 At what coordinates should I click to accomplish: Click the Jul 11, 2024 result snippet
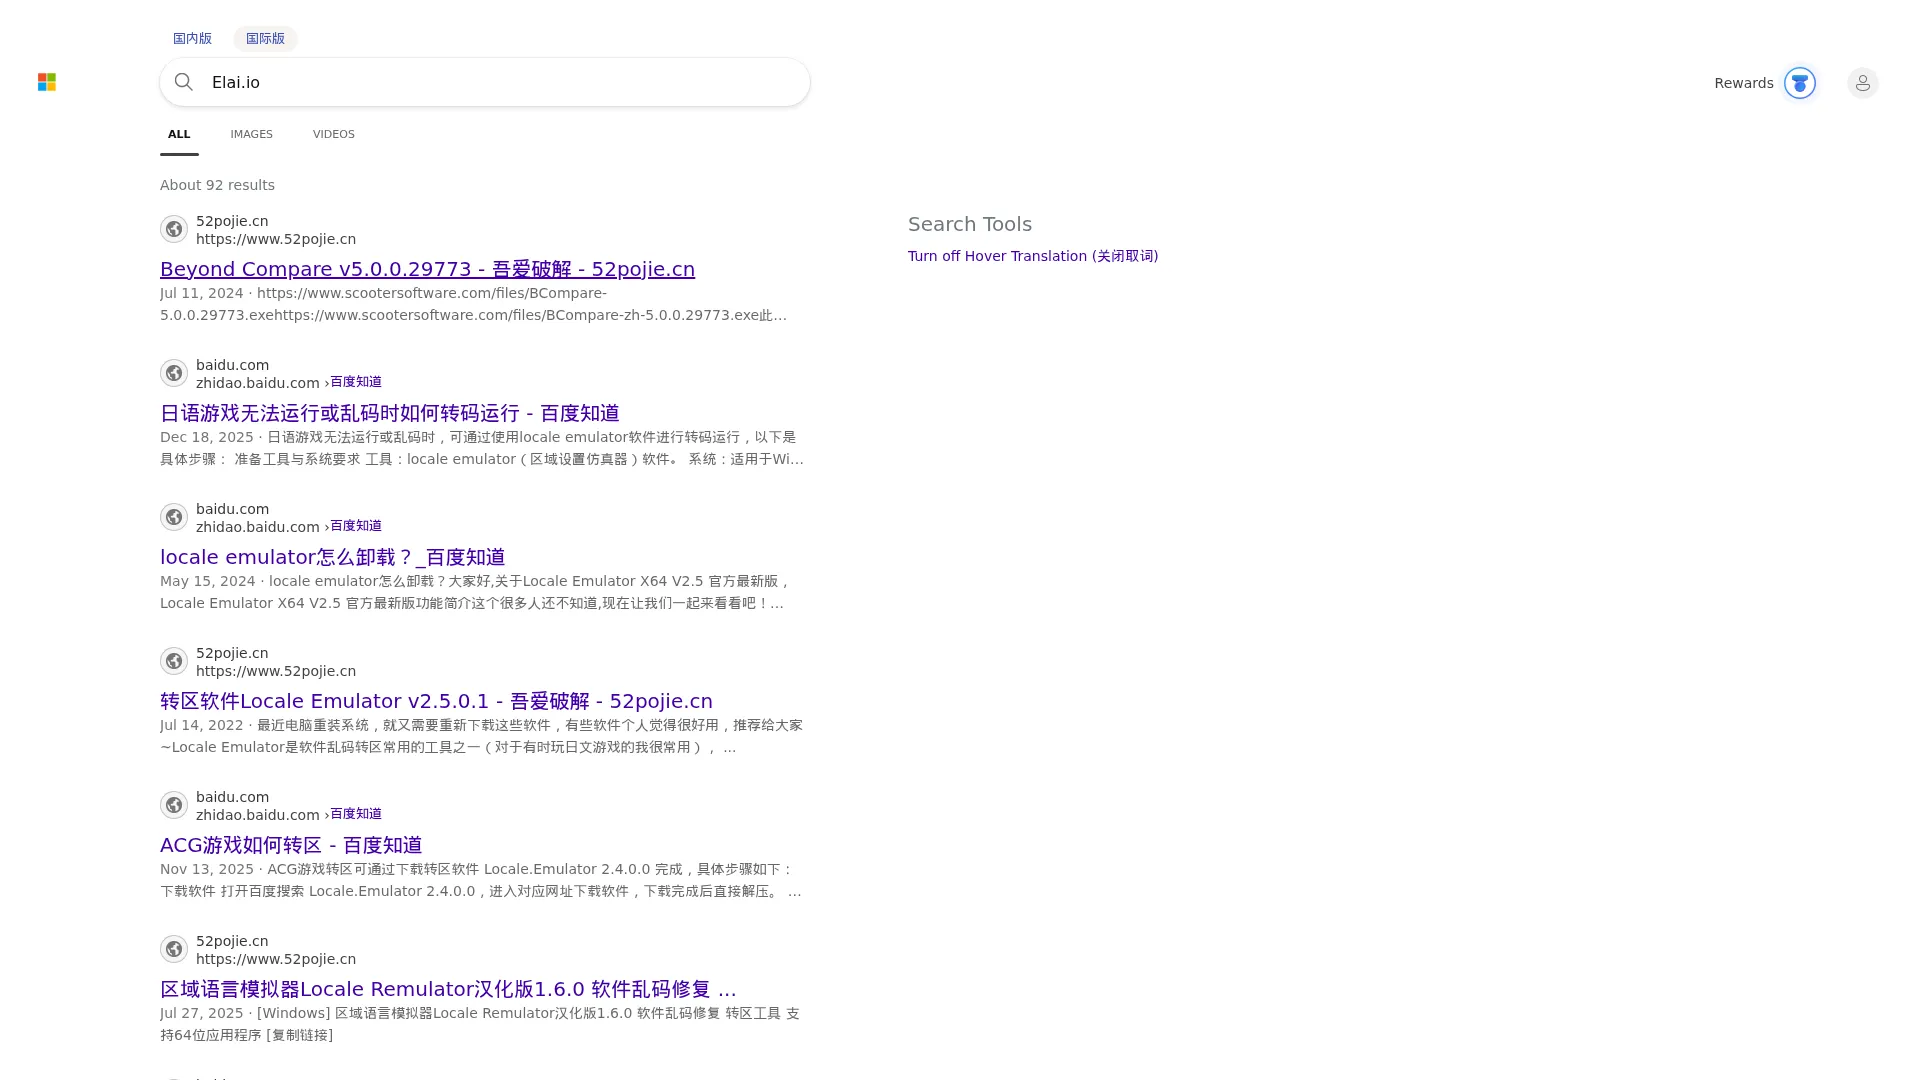tap(474, 304)
